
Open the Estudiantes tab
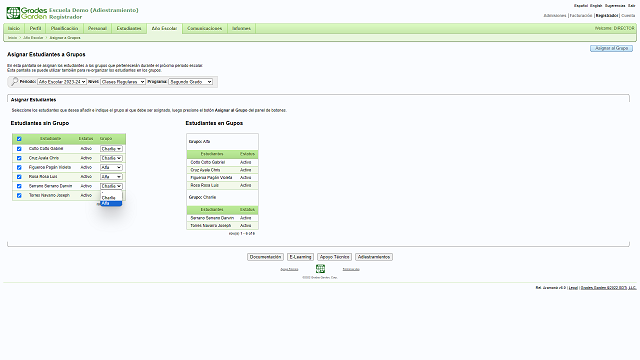pyautogui.click(x=129, y=29)
